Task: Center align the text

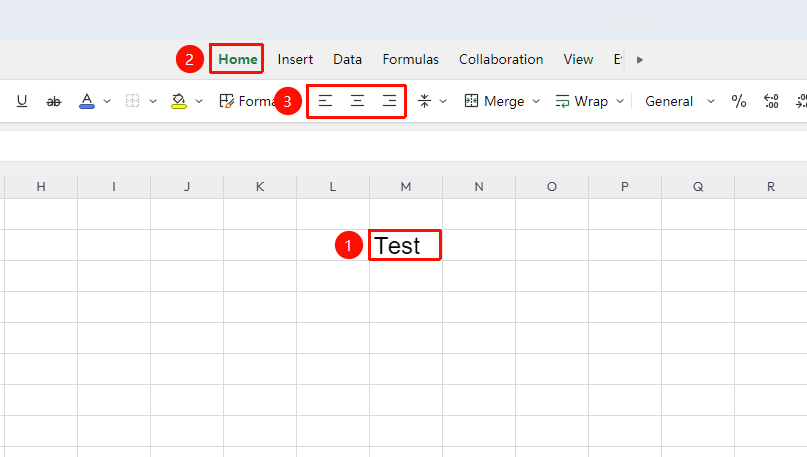Action: click(x=357, y=101)
